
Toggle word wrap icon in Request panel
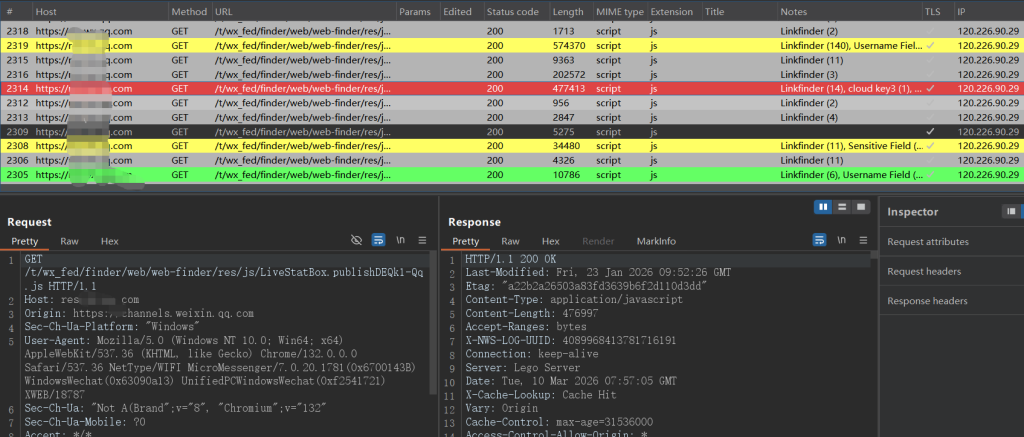pyautogui.click(x=379, y=241)
